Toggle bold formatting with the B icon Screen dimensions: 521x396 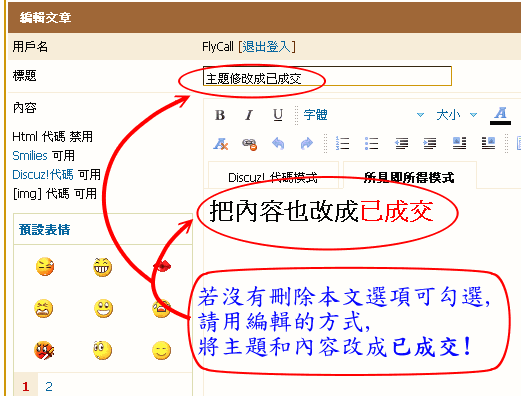pos(220,115)
